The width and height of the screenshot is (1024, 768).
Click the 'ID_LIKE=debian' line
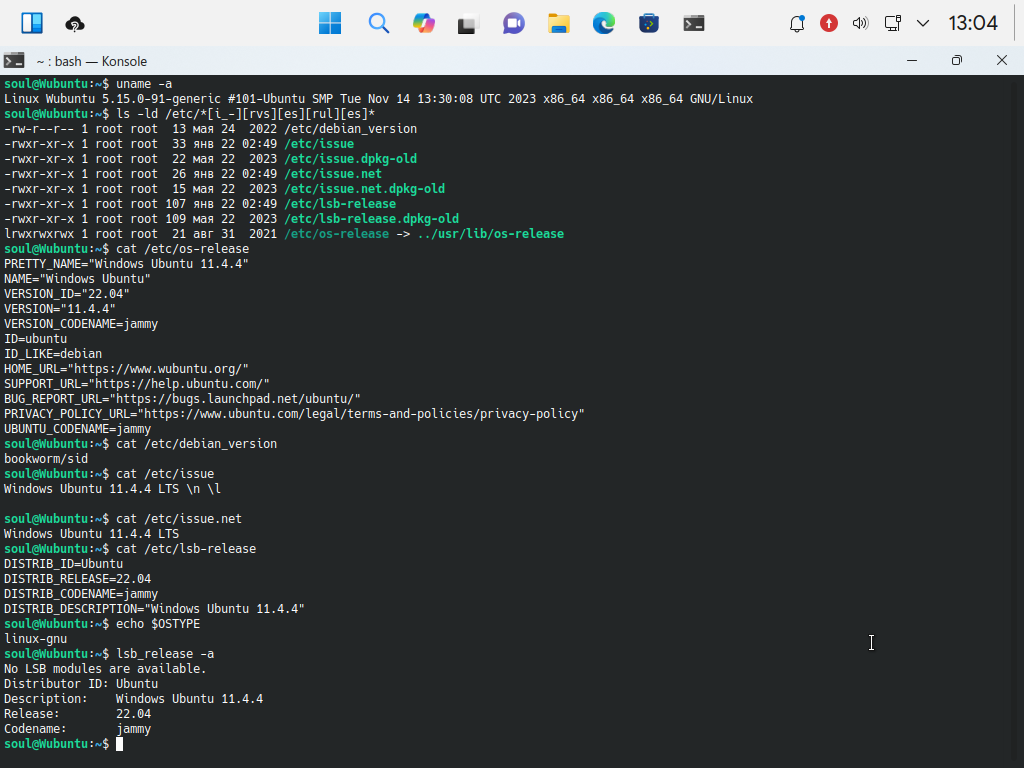53,354
